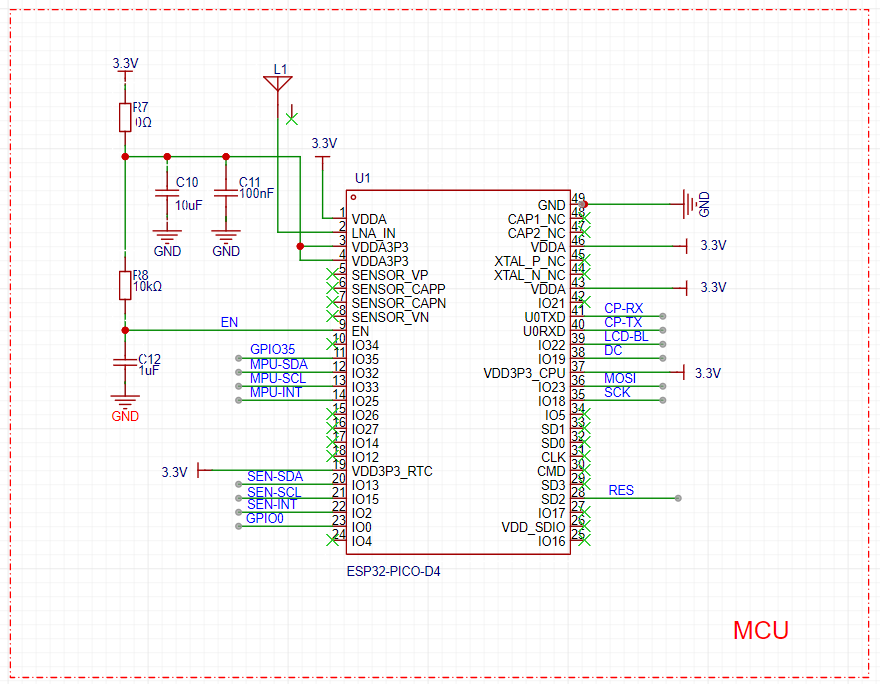The width and height of the screenshot is (880, 684).
Task: Select the R7 0Ω resistor symbol
Action: pyautogui.click(x=125, y=117)
